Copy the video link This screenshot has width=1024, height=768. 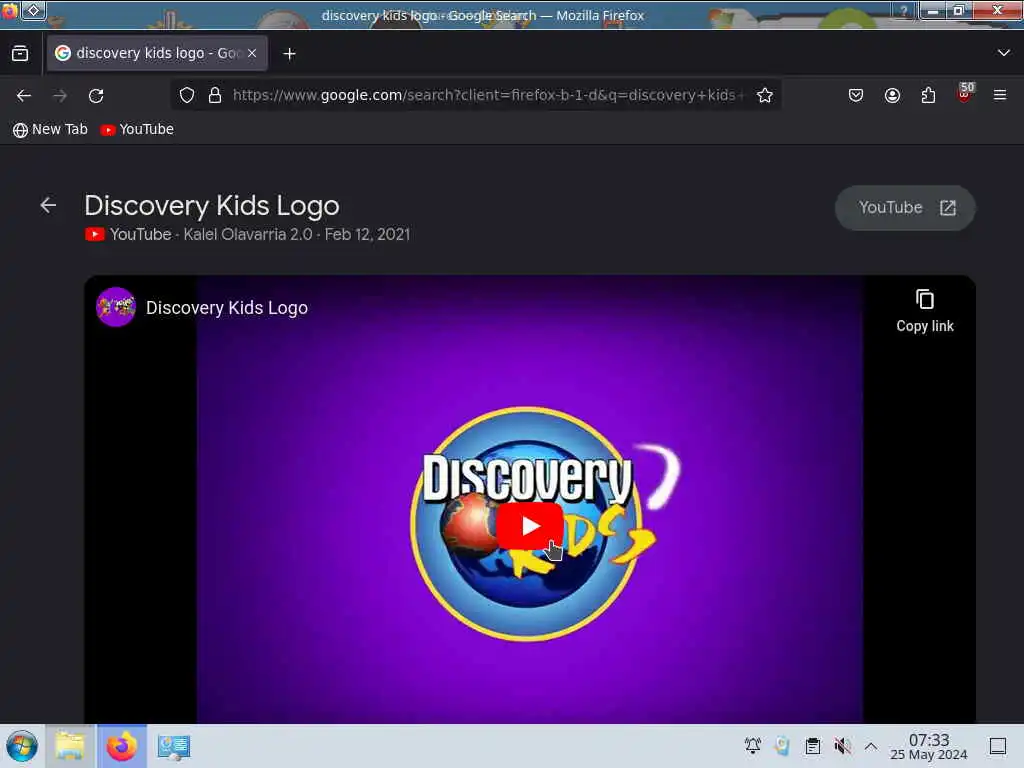925,312
